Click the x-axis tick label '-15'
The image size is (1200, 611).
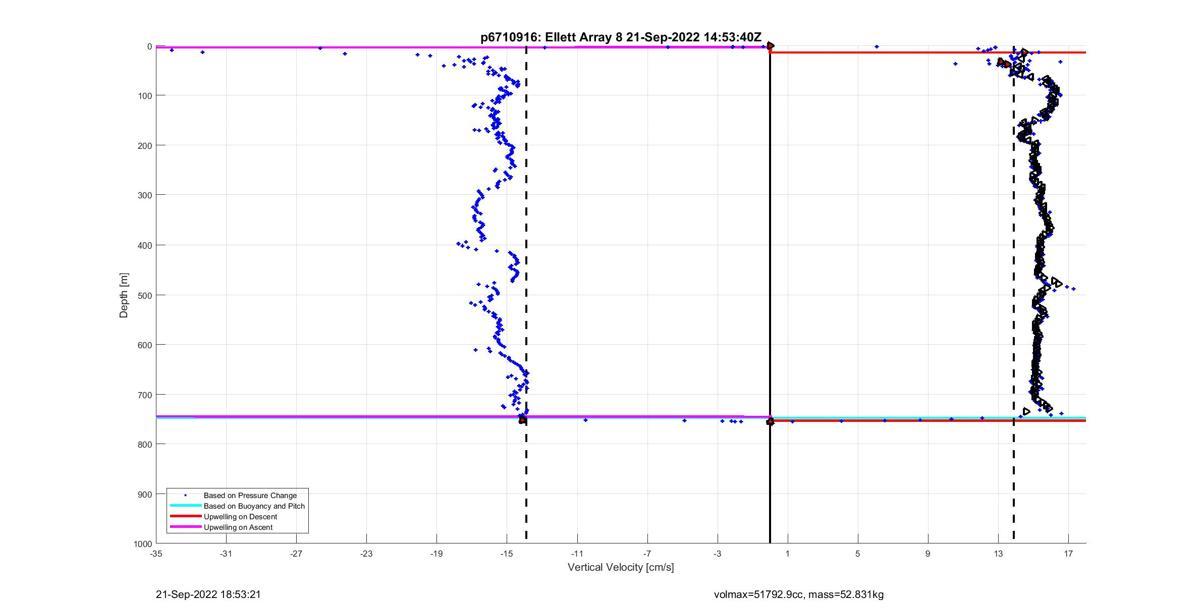pyautogui.click(x=507, y=553)
